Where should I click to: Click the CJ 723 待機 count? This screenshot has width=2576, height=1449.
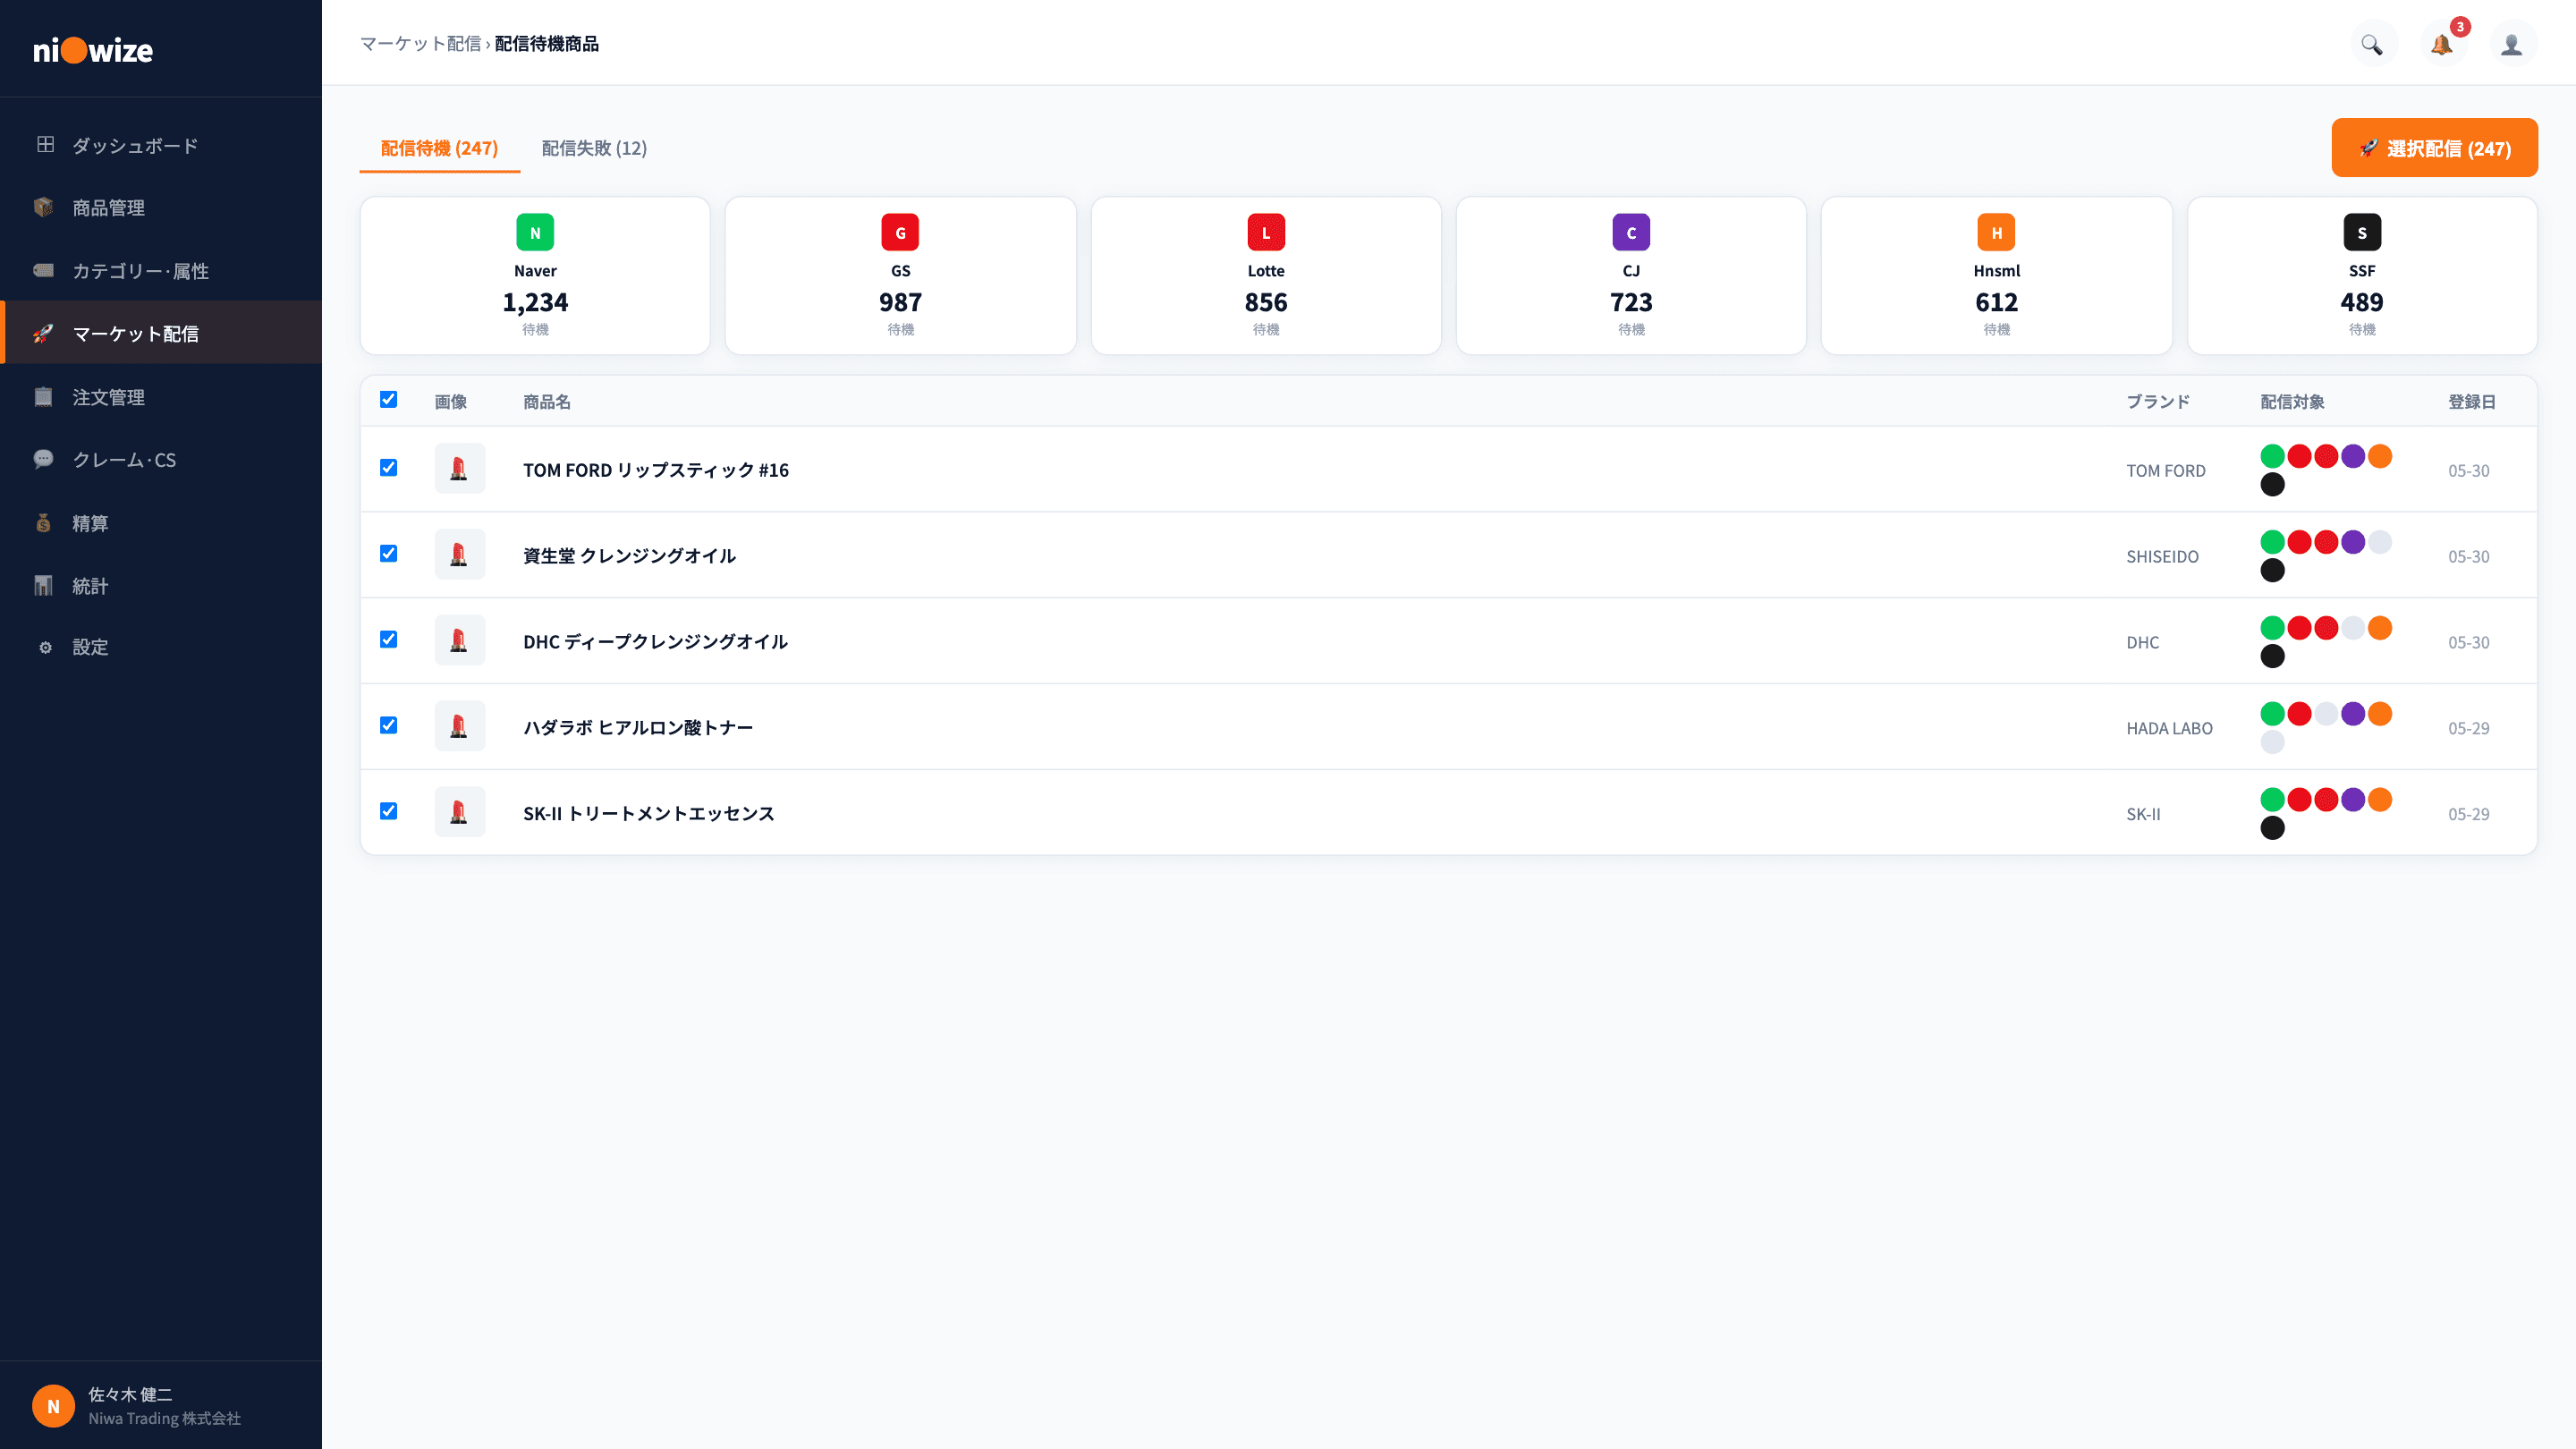pyautogui.click(x=1631, y=302)
